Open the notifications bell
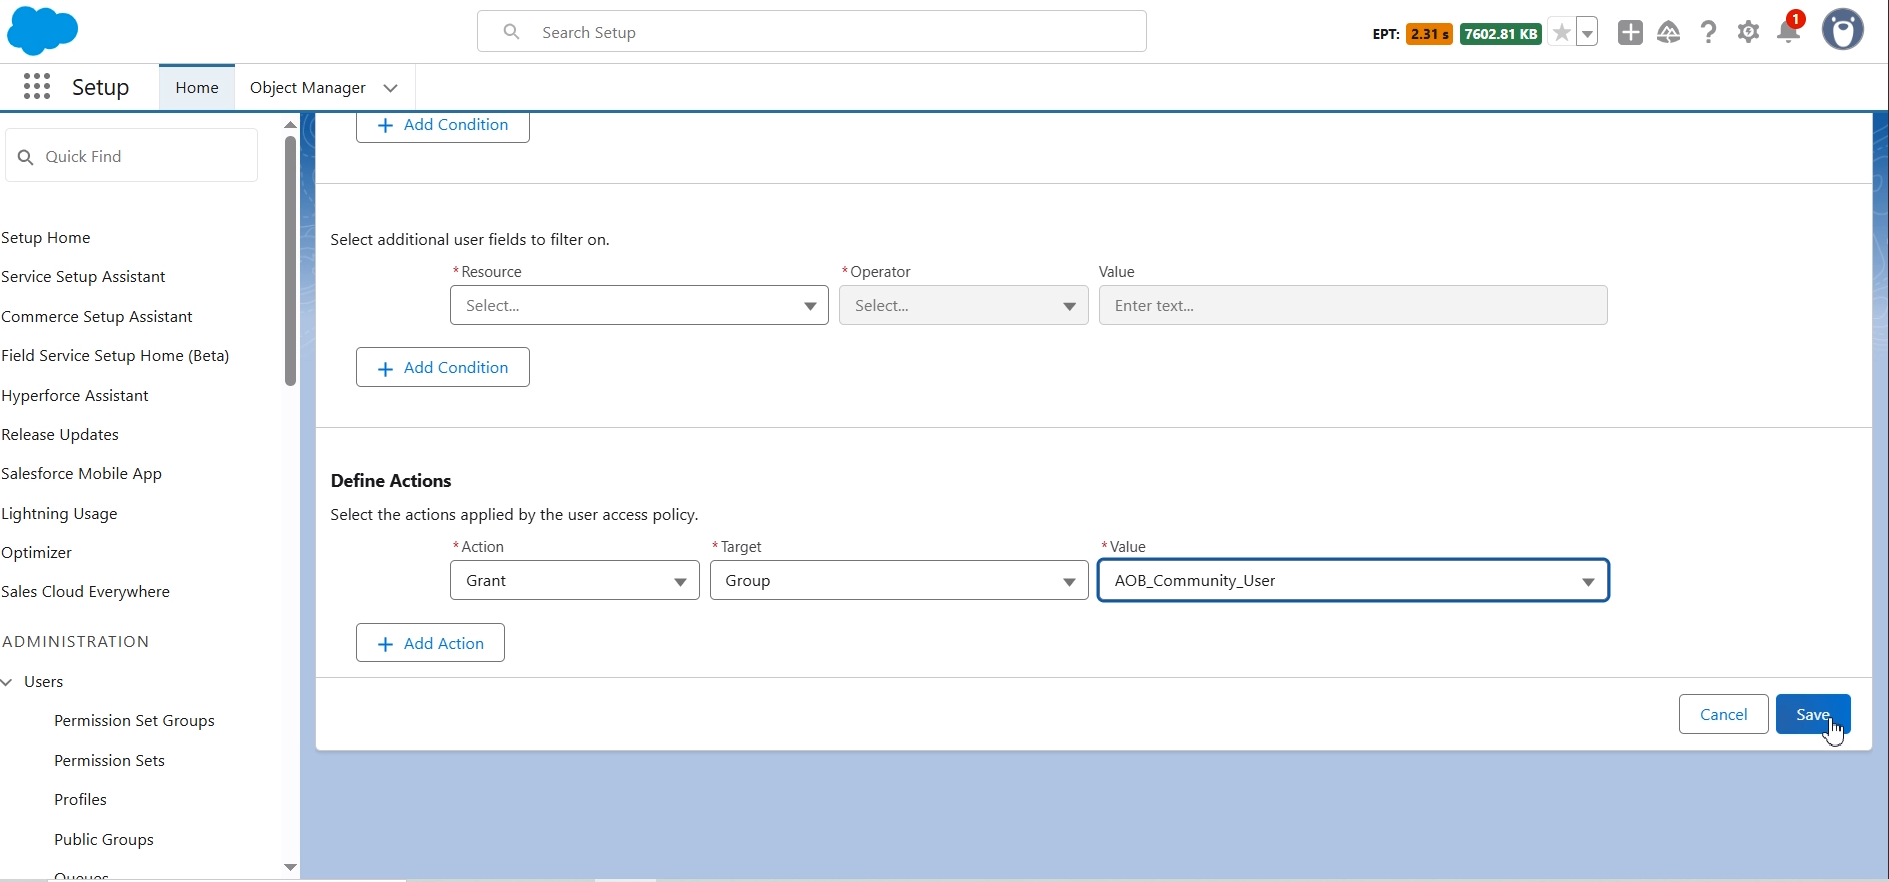 (x=1789, y=31)
